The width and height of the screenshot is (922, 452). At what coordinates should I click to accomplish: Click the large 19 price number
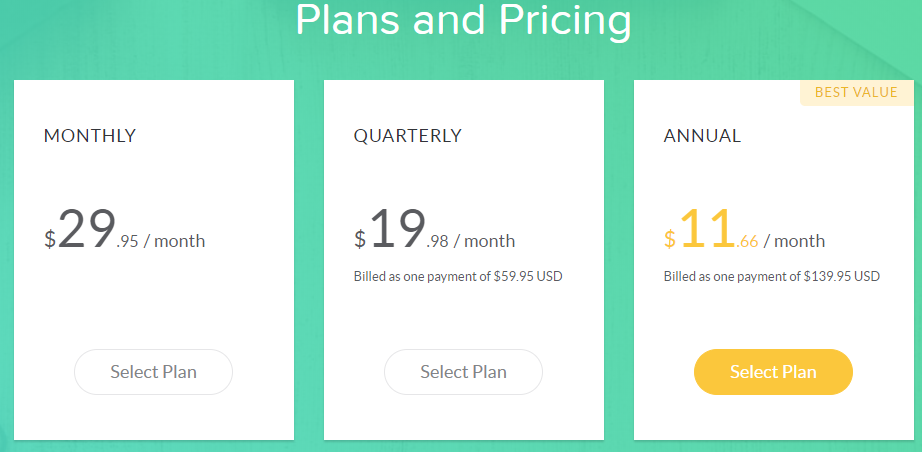(x=397, y=230)
